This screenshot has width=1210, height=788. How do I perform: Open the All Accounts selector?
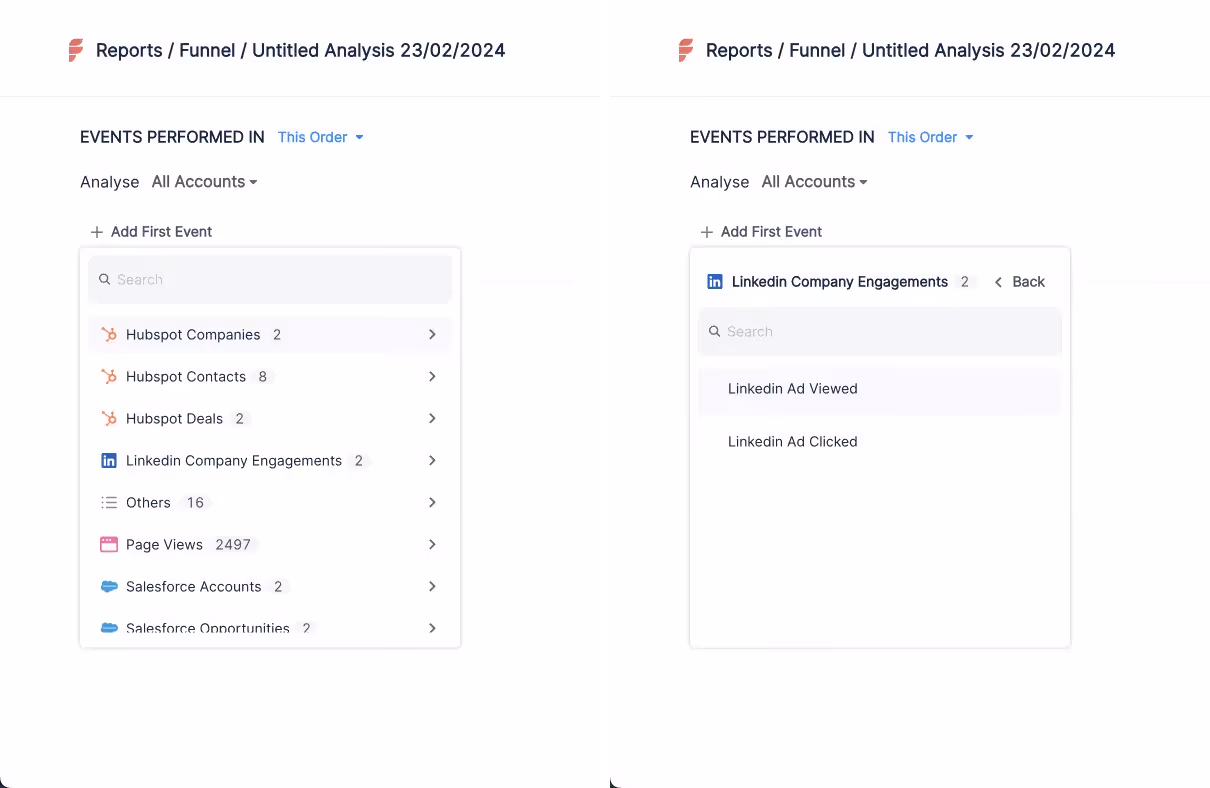coord(203,181)
